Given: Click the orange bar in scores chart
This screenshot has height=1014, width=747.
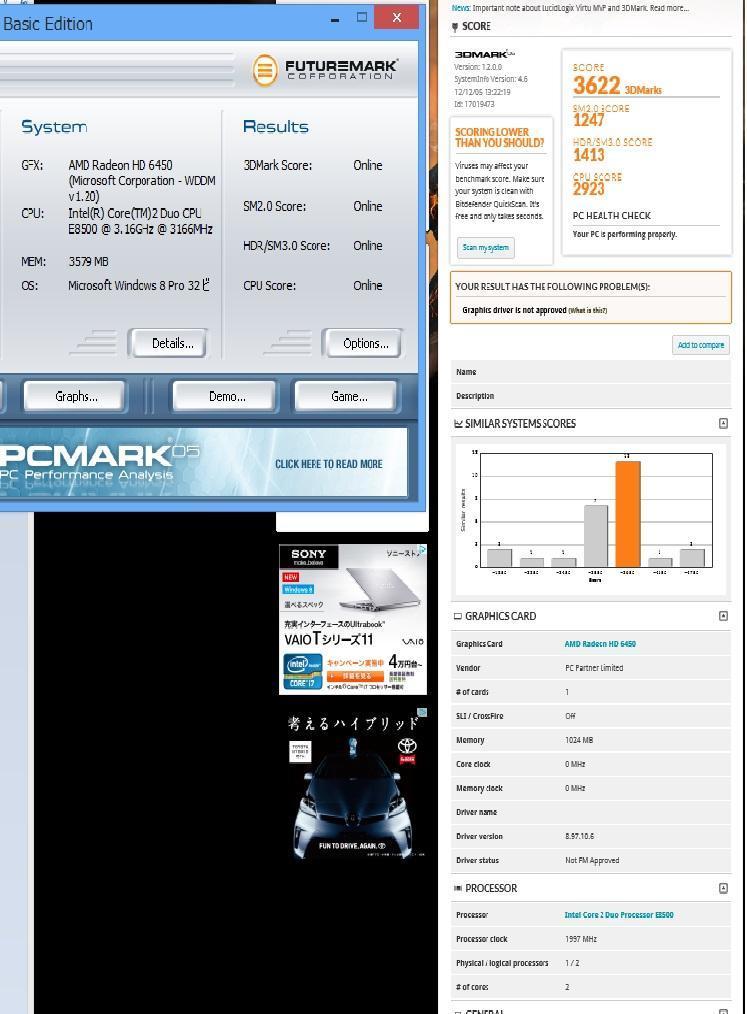Looking at the screenshot, I should pos(627,513).
